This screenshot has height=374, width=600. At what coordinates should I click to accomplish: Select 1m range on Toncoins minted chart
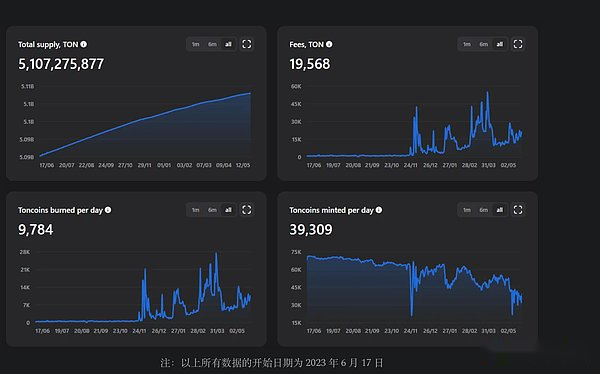tap(467, 210)
